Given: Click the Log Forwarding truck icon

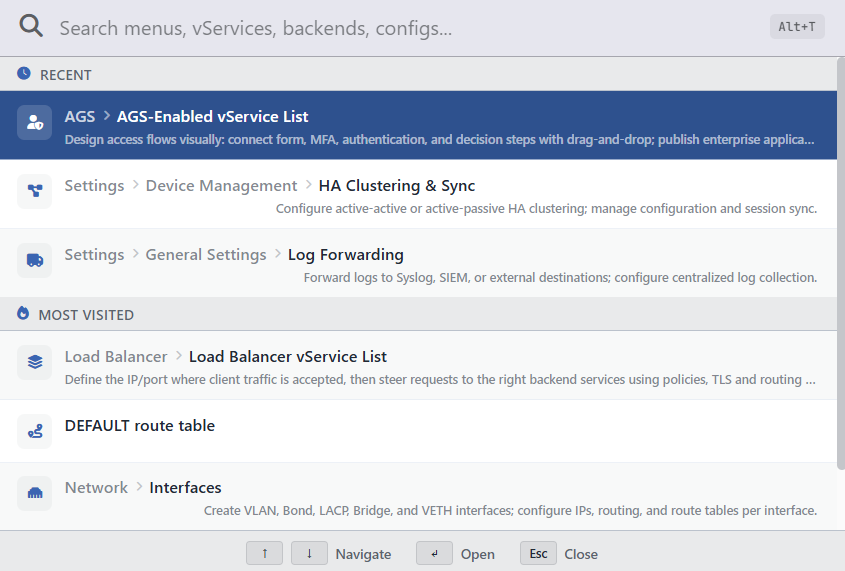Looking at the screenshot, I should coord(34,260).
